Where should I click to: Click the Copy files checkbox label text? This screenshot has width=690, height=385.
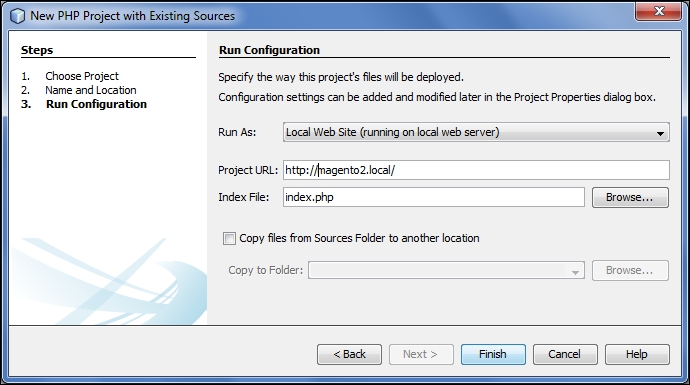pyautogui.click(x=359, y=238)
